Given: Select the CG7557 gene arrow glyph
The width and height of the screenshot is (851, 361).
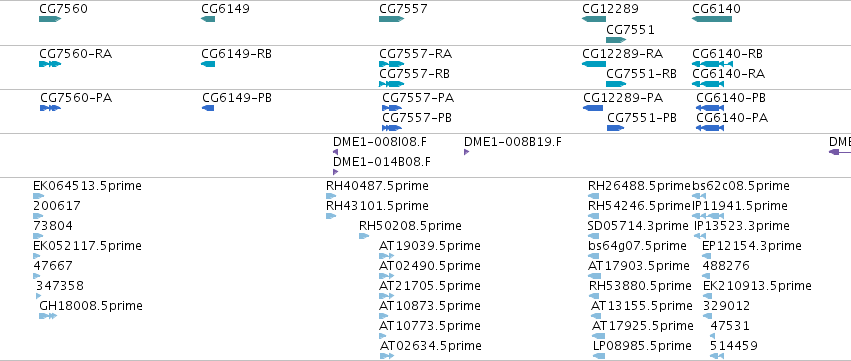Looking at the screenshot, I should (x=392, y=19).
